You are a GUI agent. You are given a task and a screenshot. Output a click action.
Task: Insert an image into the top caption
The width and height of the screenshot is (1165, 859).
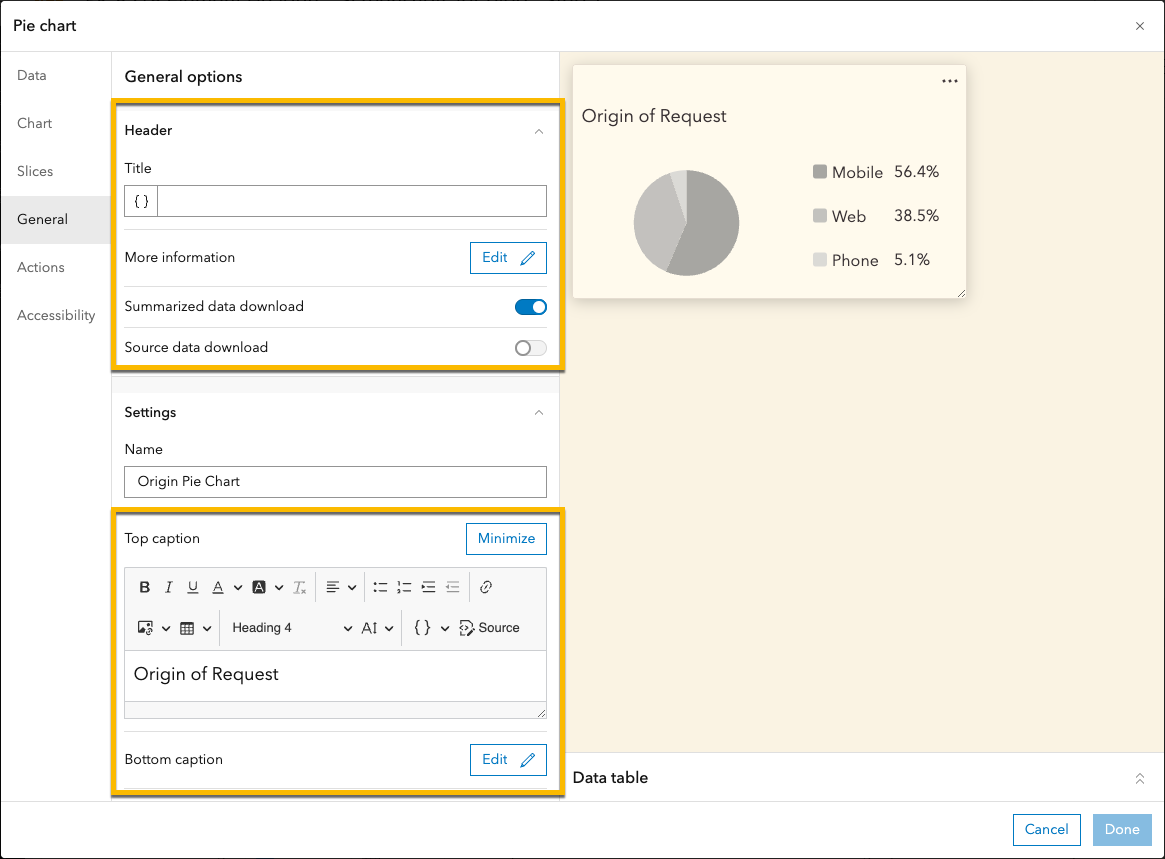(143, 627)
